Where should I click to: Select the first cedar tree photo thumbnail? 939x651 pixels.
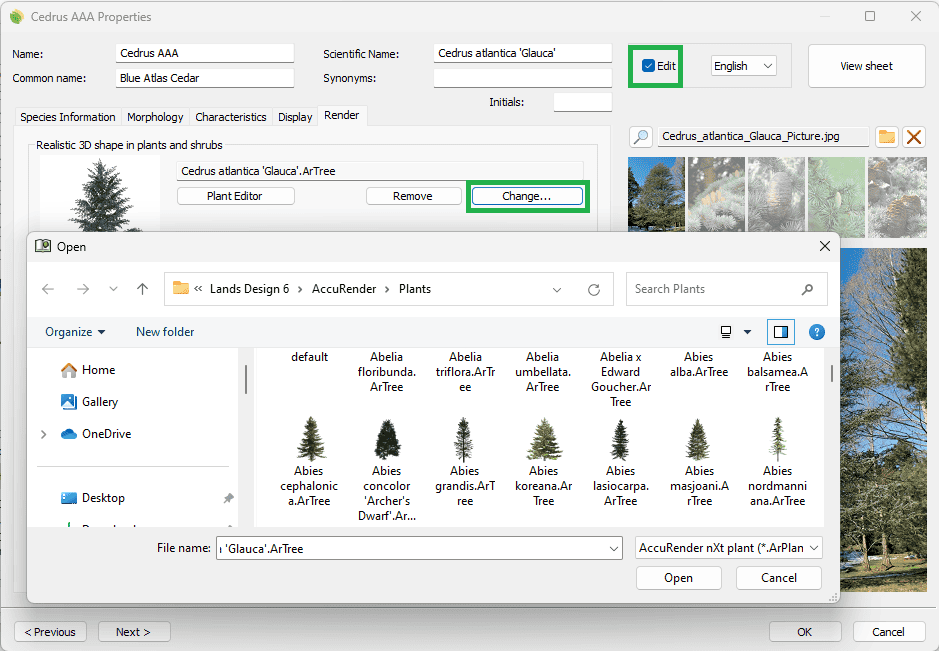point(656,194)
